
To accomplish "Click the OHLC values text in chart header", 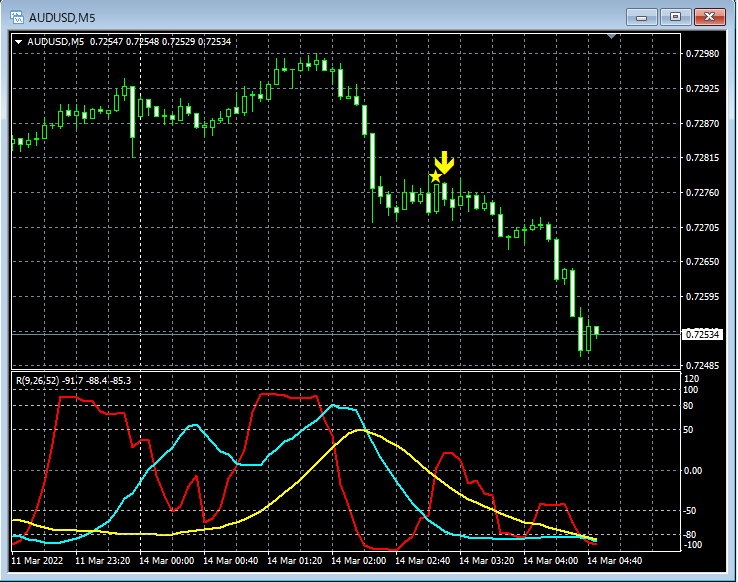I will tap(160, 42).
